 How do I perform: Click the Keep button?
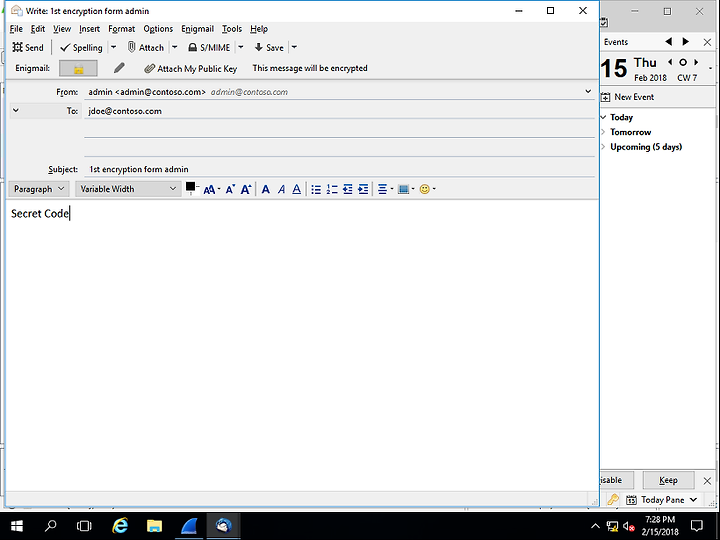pyautogui.click(x=668, y=480)
